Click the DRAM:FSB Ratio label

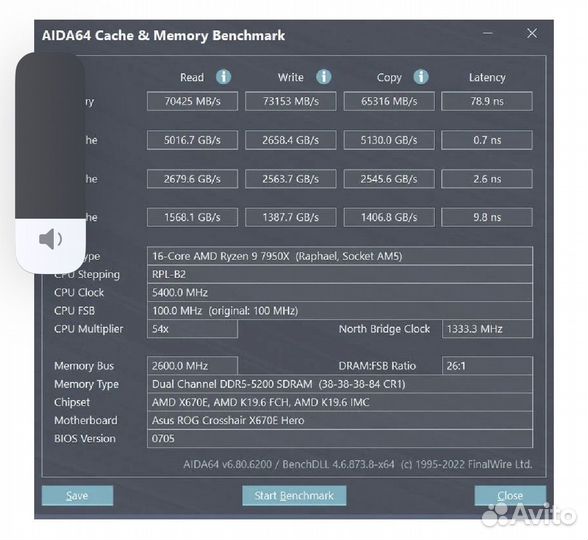tap(377, 366)
